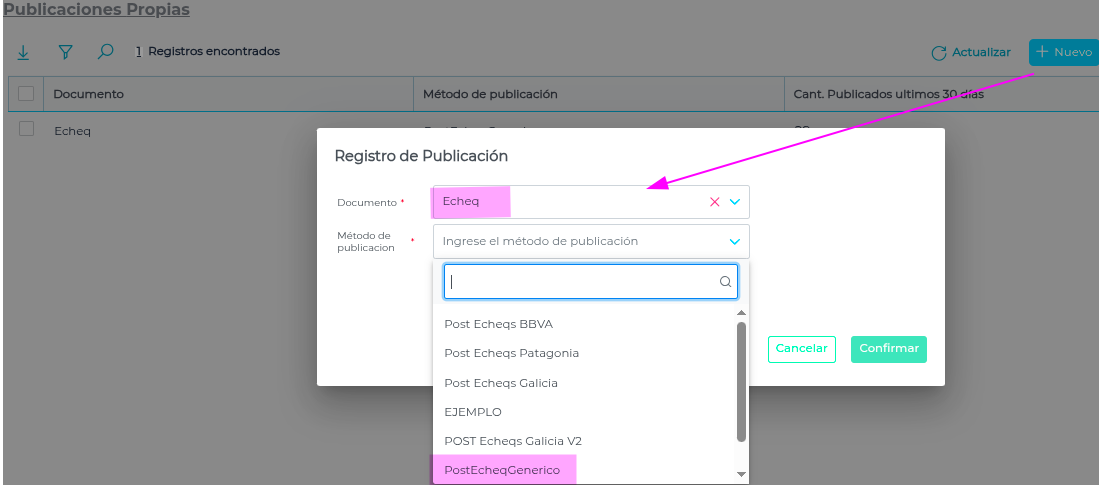Click the Actualizar refresh icon
The height and width of the screenshot is (485, 1099).
(x=938, y=53)
